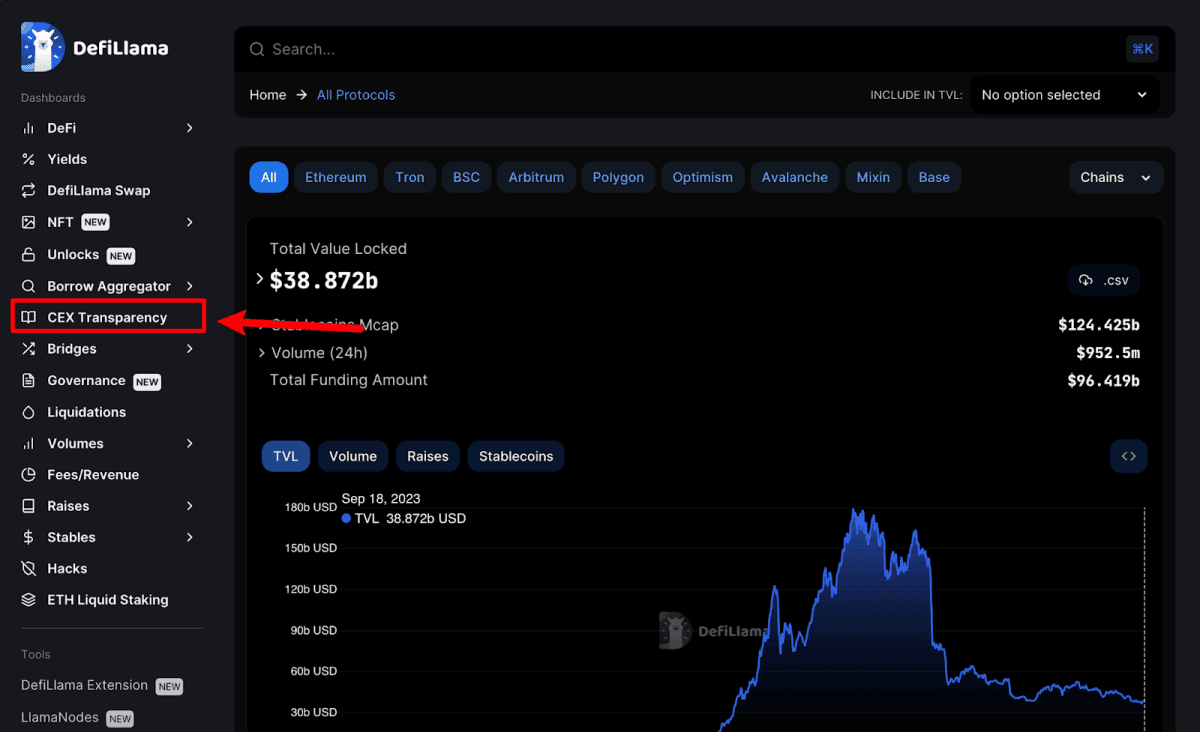Expand the Bridges sidebar submenu
1200x732 pixels.
click(x=189, y=349)
